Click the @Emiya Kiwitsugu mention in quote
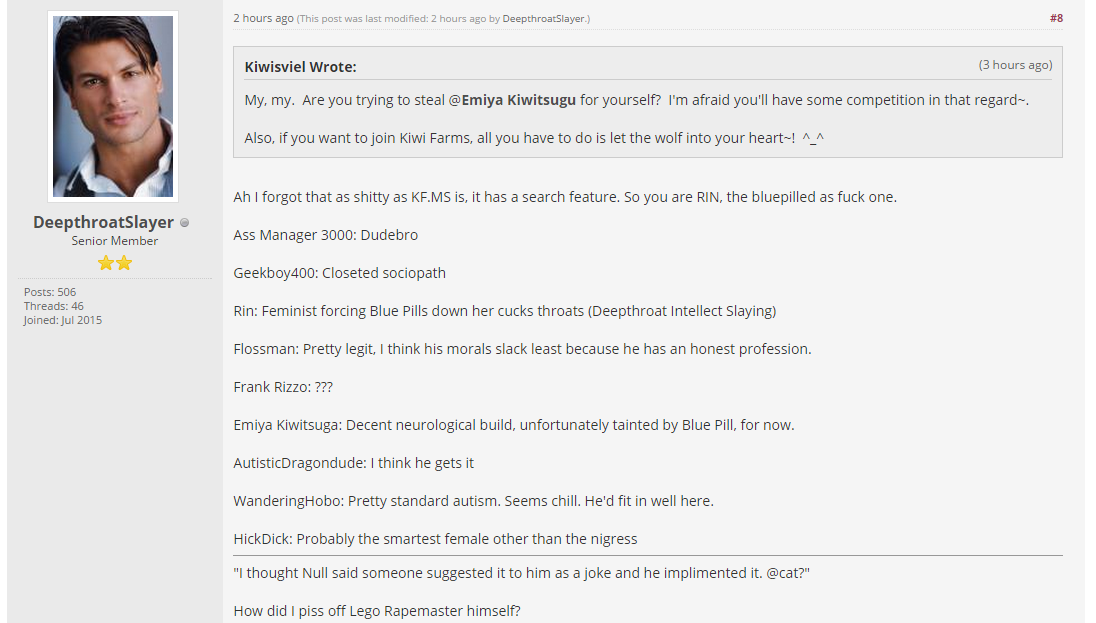1096x623 pixels. click(512, 100)
